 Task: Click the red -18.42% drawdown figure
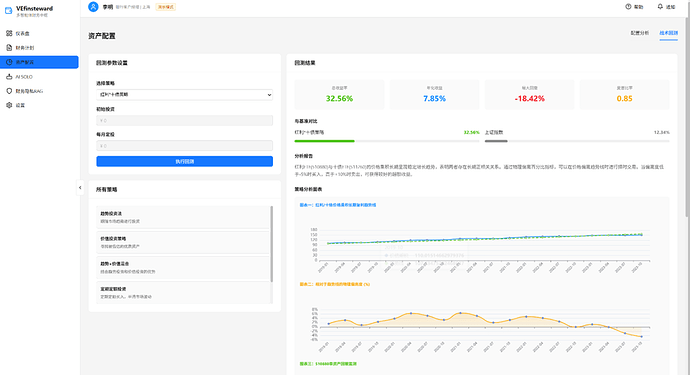pyautogui.click(x=529, y=99)
